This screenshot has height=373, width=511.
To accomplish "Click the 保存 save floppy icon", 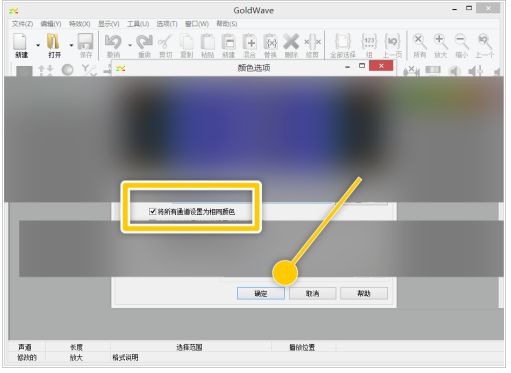I will click(86, 42).
